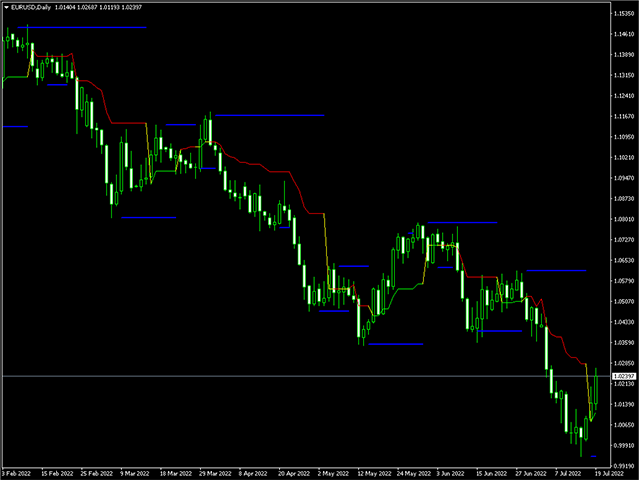Screen dimensions: 640x480
Task: Click the 0.99910 price scale label
Action: pos(624,446)
